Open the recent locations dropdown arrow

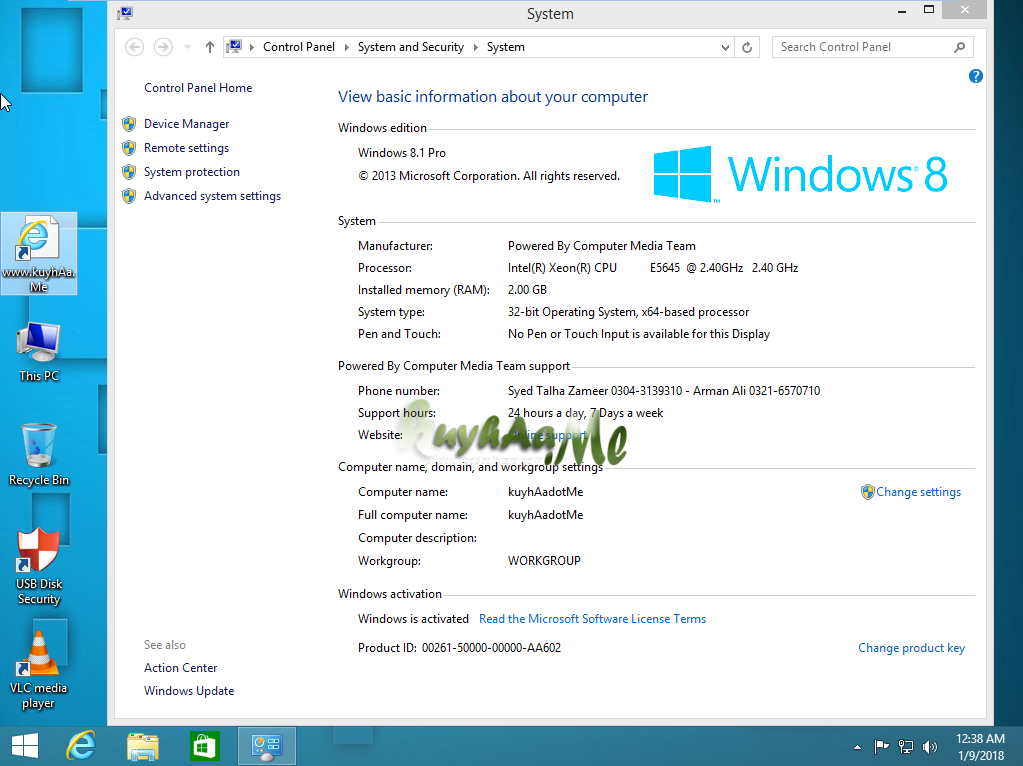(x=187, y=47)
